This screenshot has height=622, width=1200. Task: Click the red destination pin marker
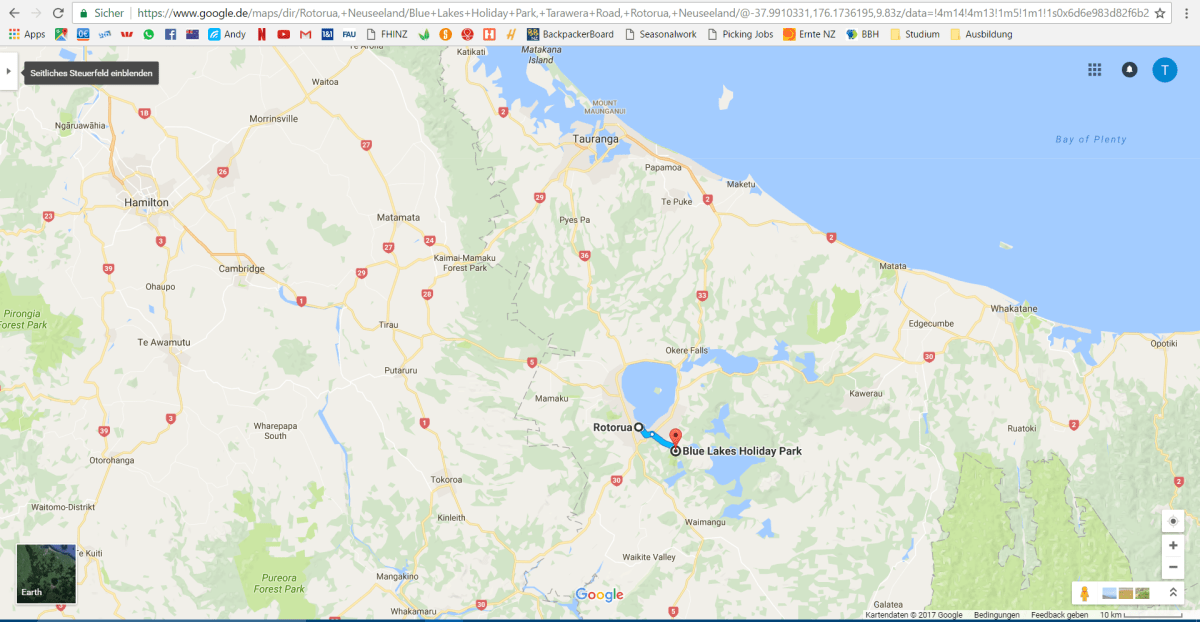[675, 438]
